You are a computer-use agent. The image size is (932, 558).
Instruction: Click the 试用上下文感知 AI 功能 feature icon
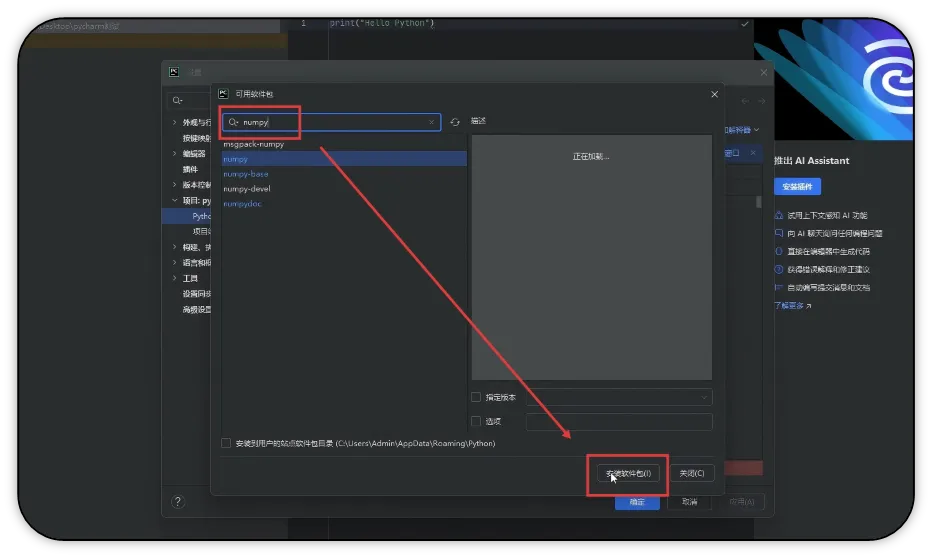[779, 215]
